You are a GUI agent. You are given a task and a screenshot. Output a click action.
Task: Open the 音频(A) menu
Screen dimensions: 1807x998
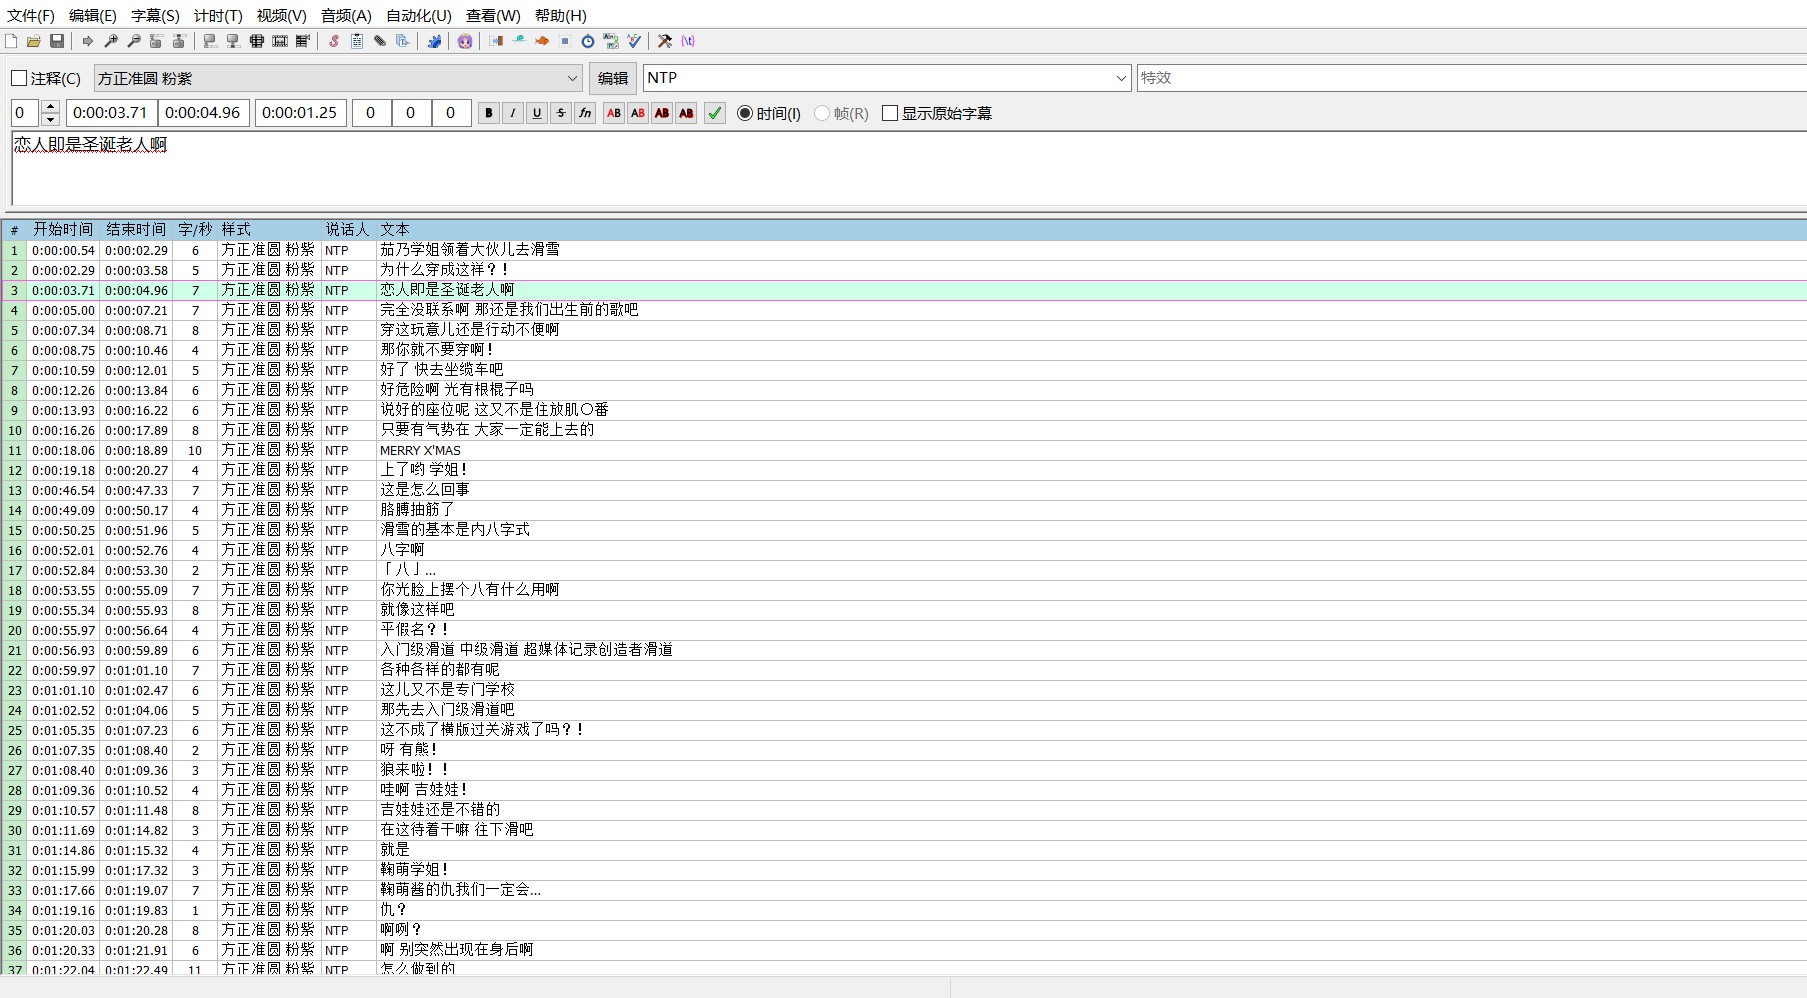click(346, 16)
